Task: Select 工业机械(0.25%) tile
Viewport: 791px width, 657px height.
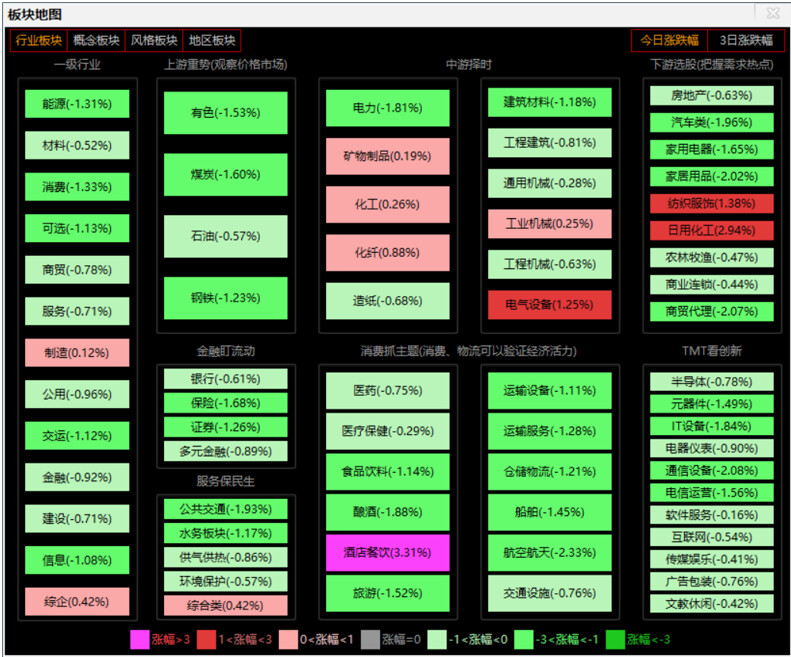Action: coord(550,224)
